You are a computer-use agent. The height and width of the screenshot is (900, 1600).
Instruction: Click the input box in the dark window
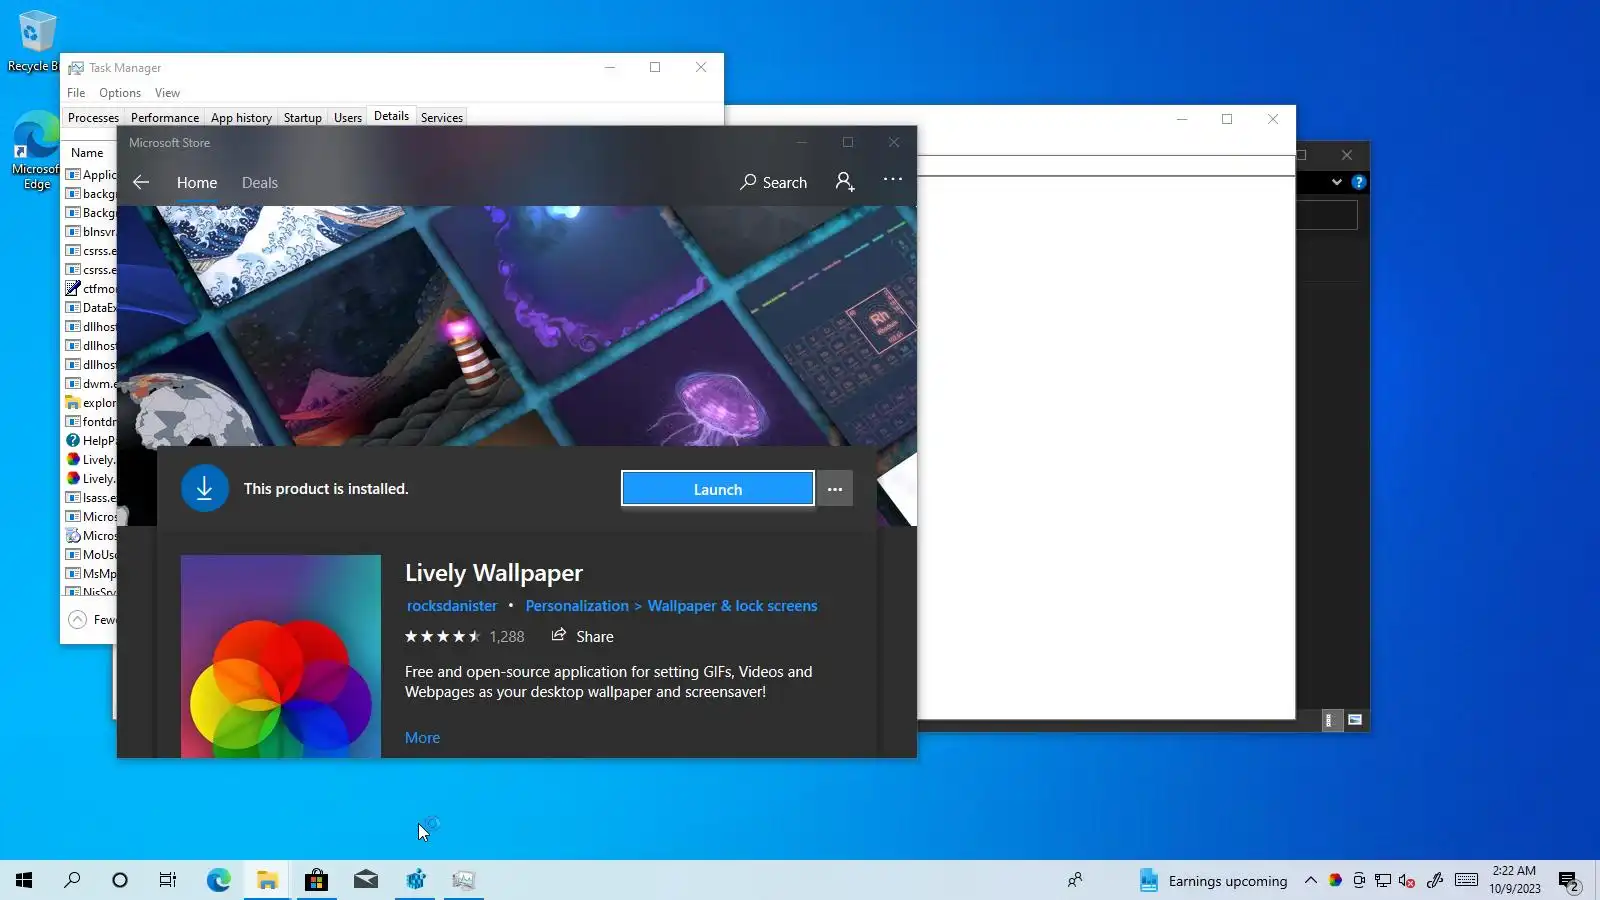(1327, 215)
